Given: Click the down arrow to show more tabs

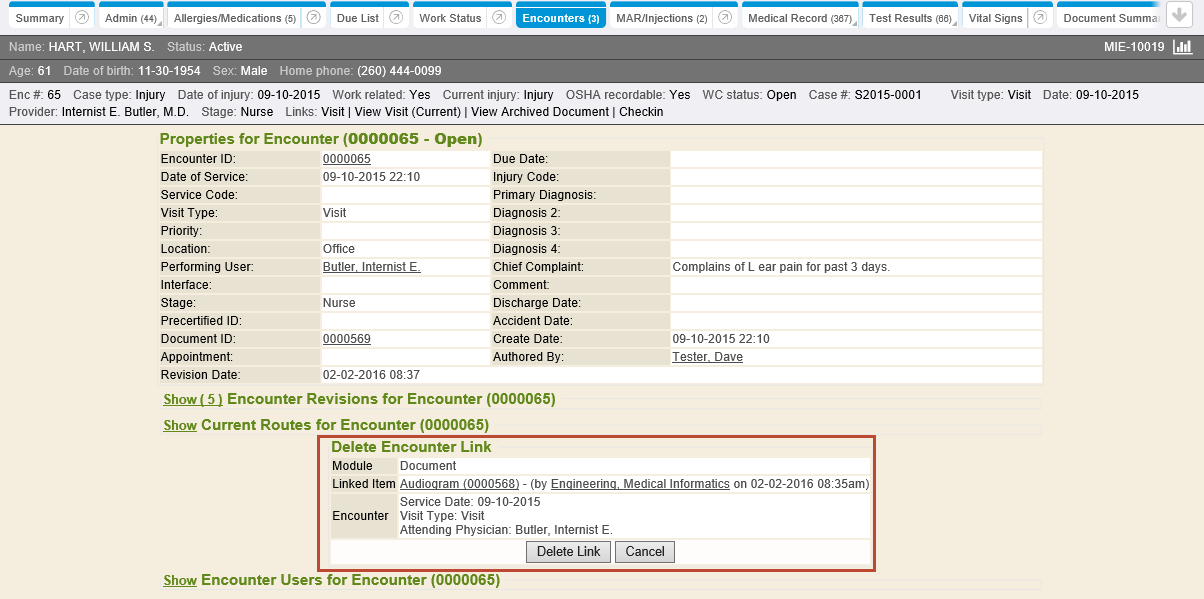Looking at the screenshot, I should (1179, 16).
